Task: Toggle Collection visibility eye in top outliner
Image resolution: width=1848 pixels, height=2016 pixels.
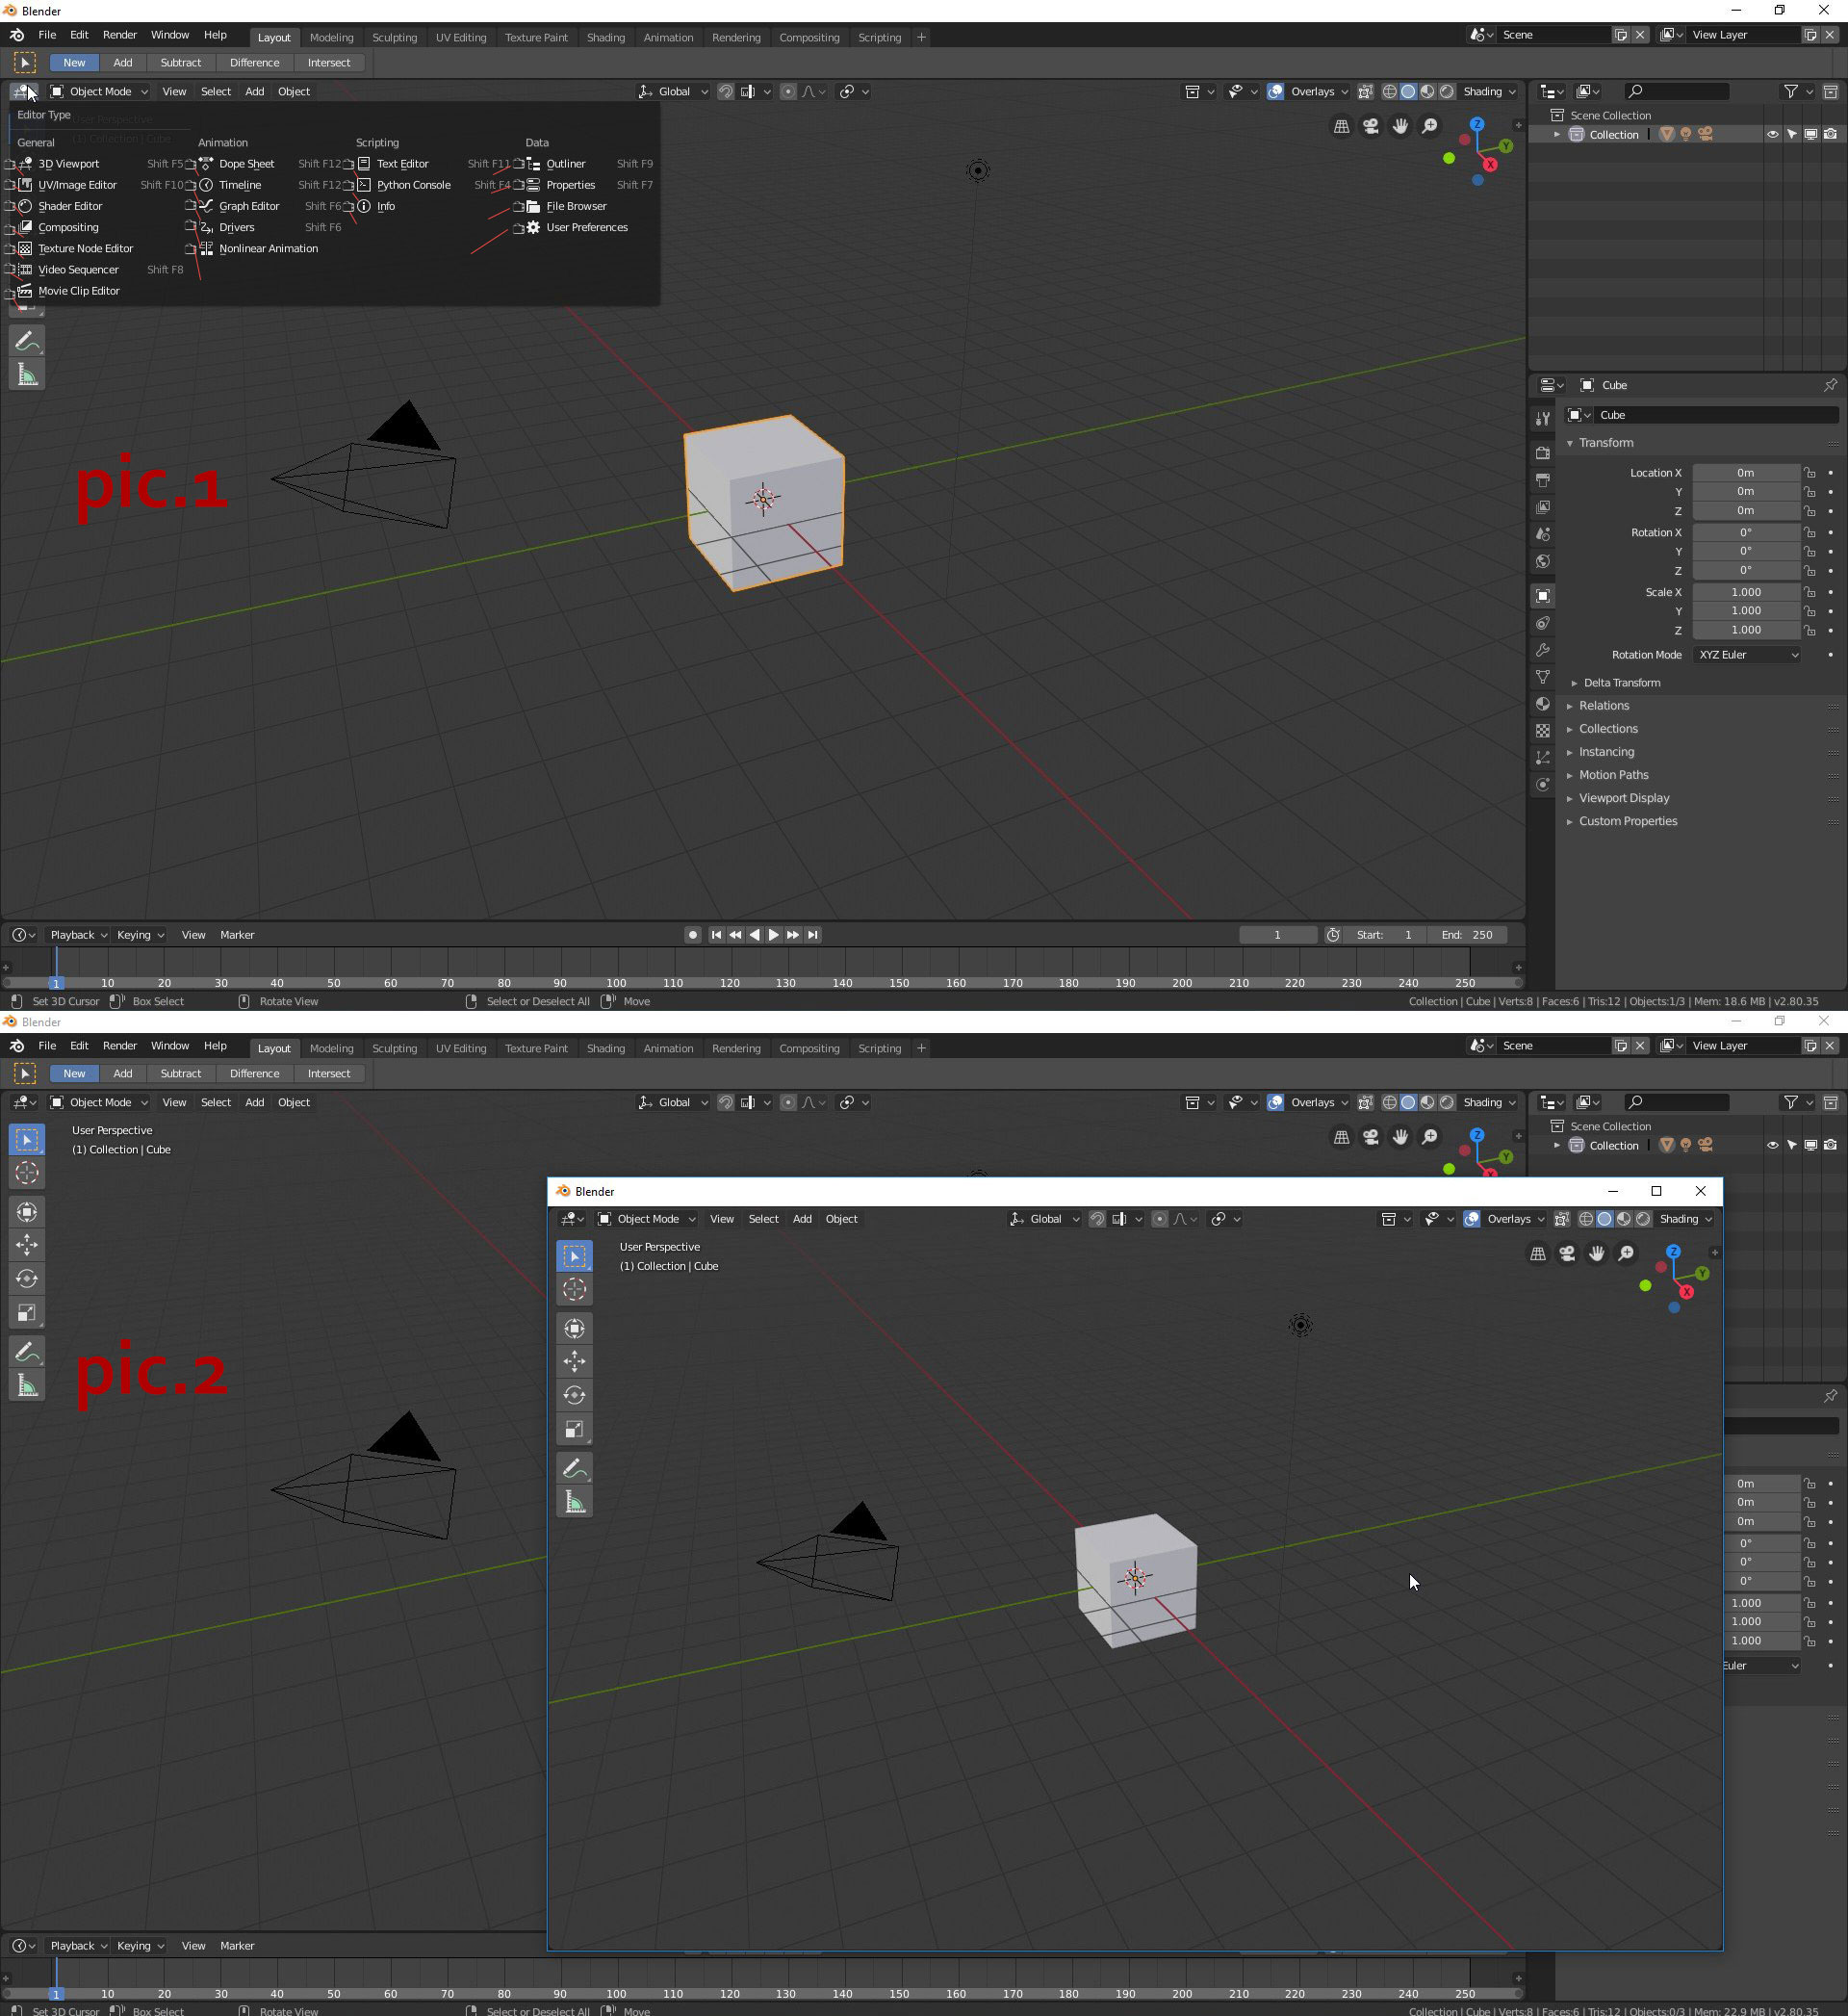Action: (x=1772, y=135)
